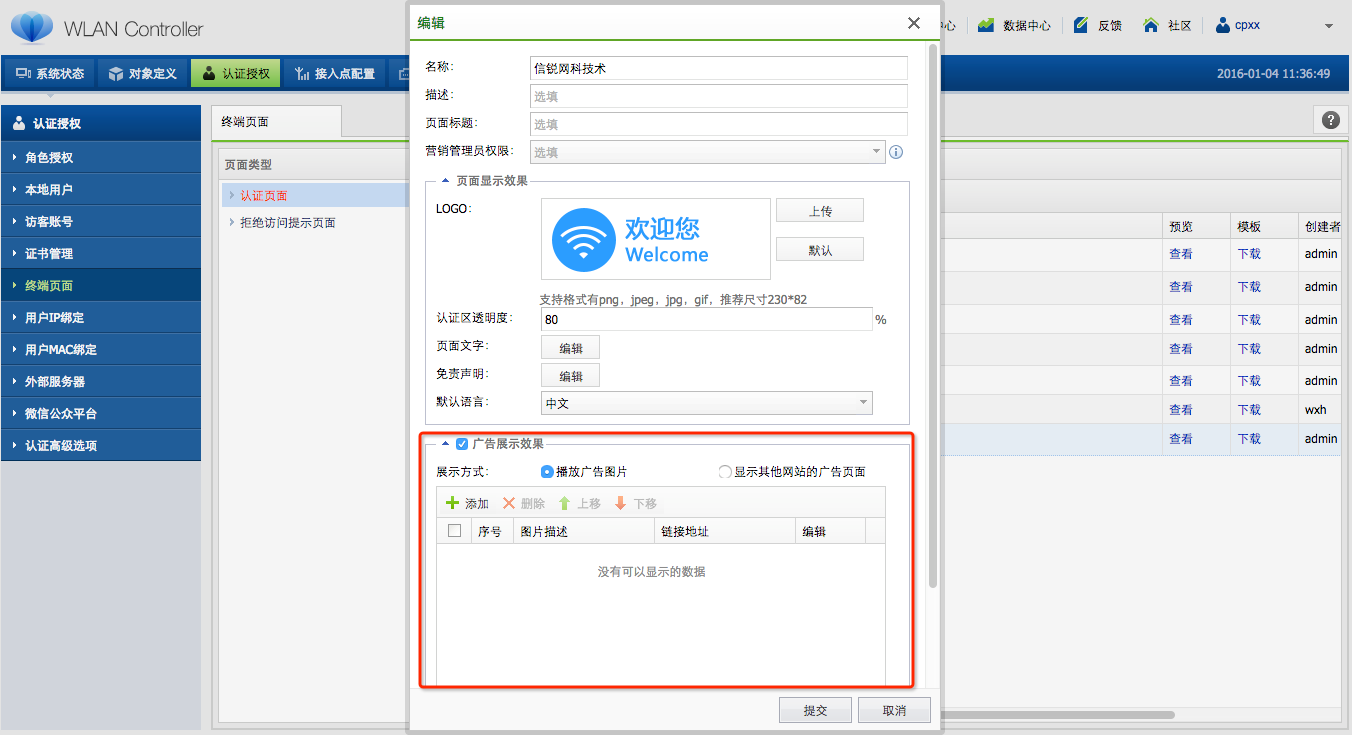Select the green 认证授权 navigation button
The image size is (1352, 735).
235,73
